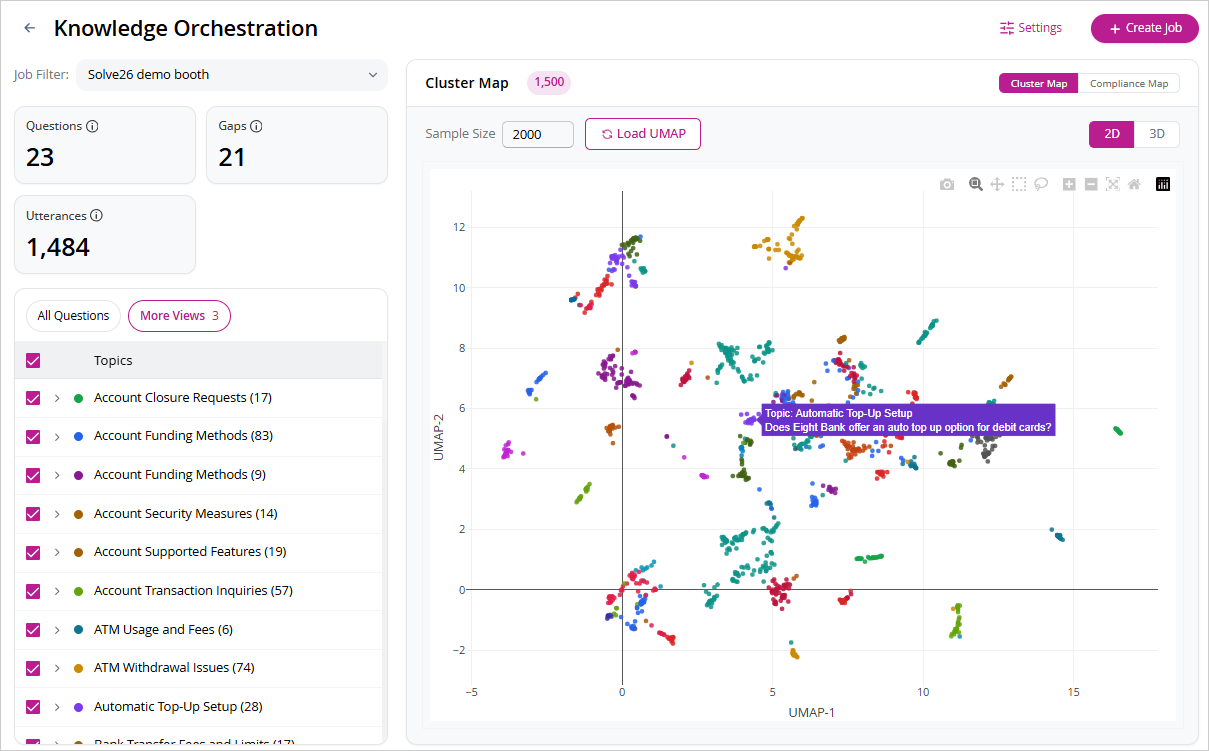This screenshot has width=1209, height=751.
Task: Uncheck the Account Closure Requests checkbox
Action: click(33, 398)
